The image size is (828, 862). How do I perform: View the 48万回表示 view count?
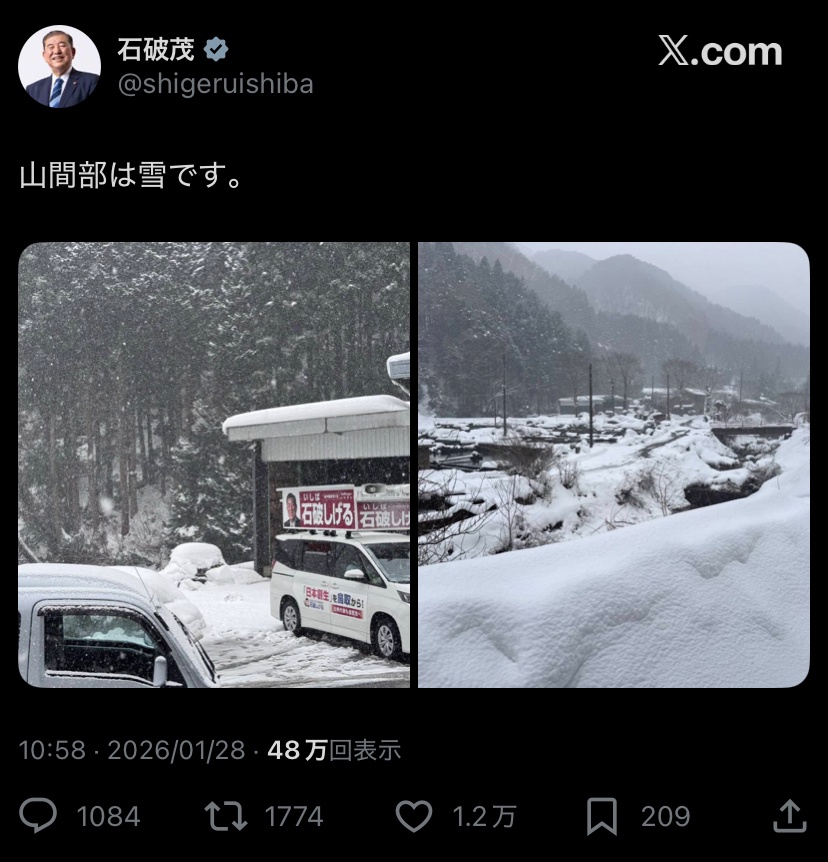coord(334,750)
